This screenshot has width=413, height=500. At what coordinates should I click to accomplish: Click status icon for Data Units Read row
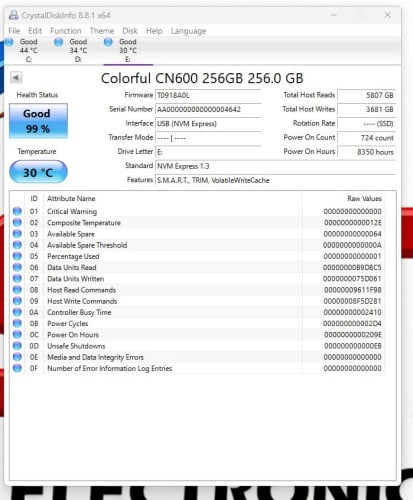coord(17,267)
